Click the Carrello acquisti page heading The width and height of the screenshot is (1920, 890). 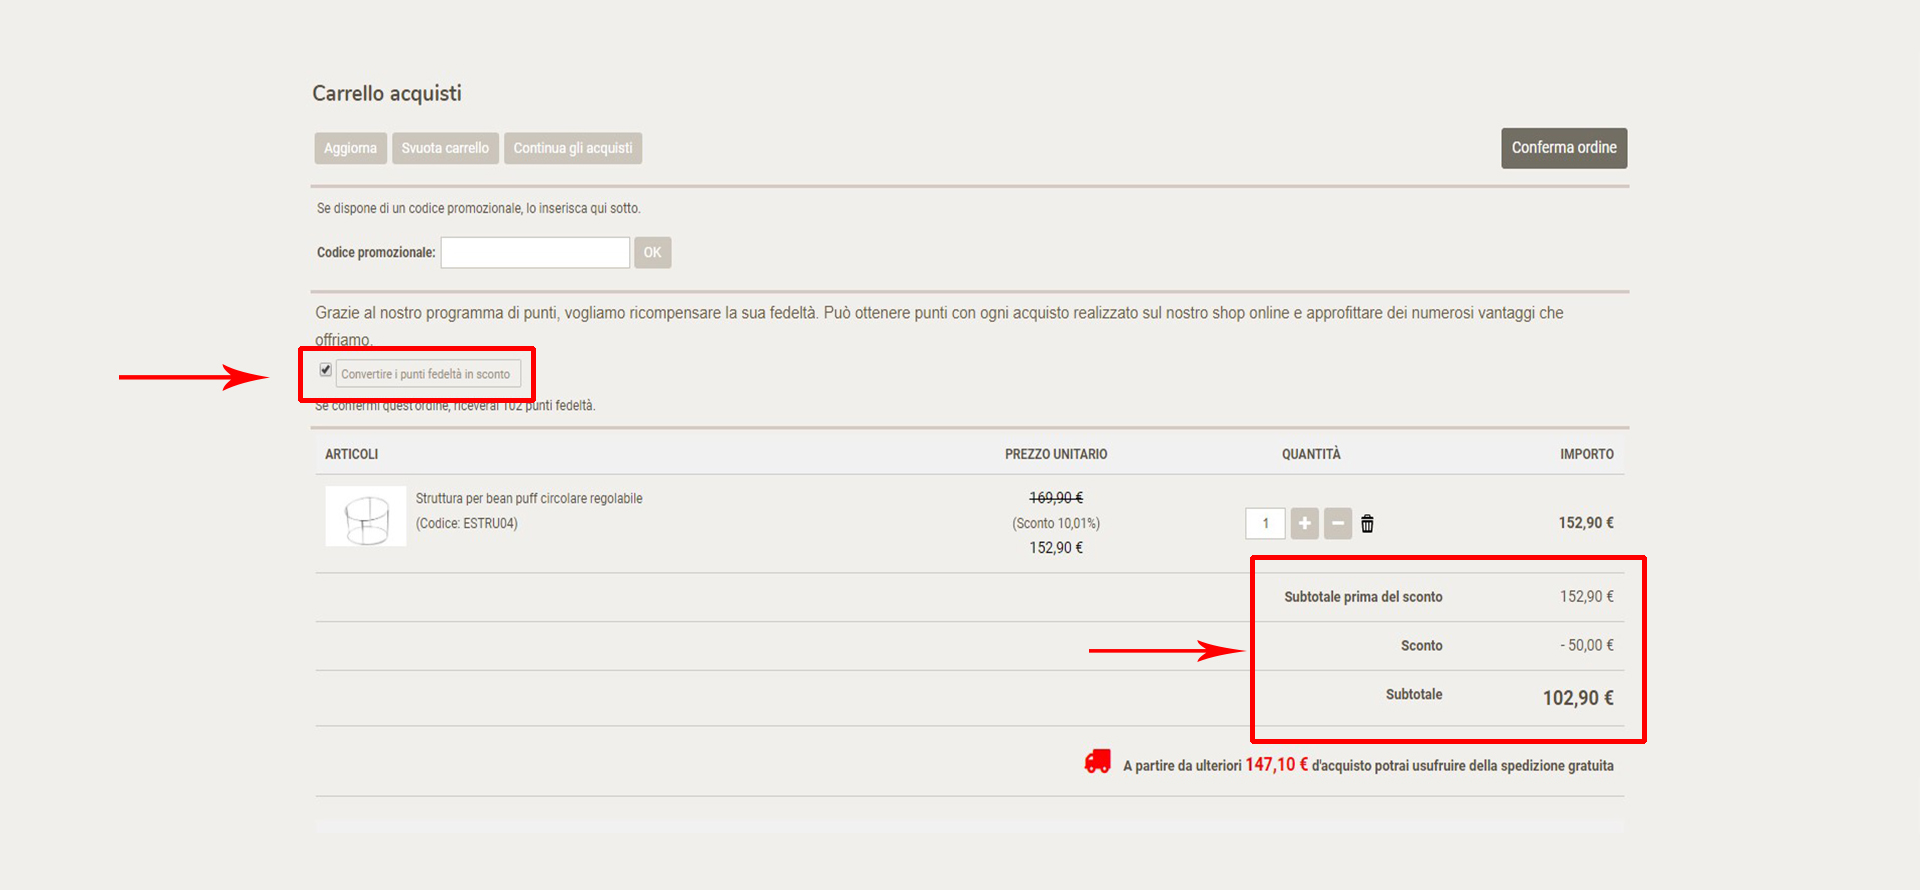387,93
